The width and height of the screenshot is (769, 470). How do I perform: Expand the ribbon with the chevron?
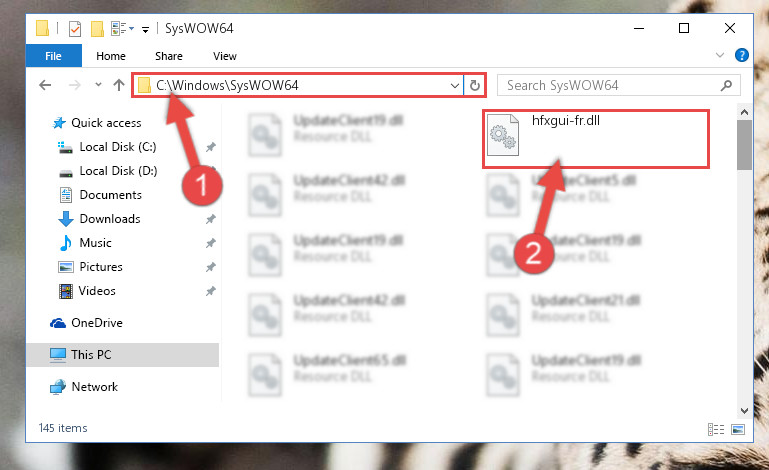point(719,55)
